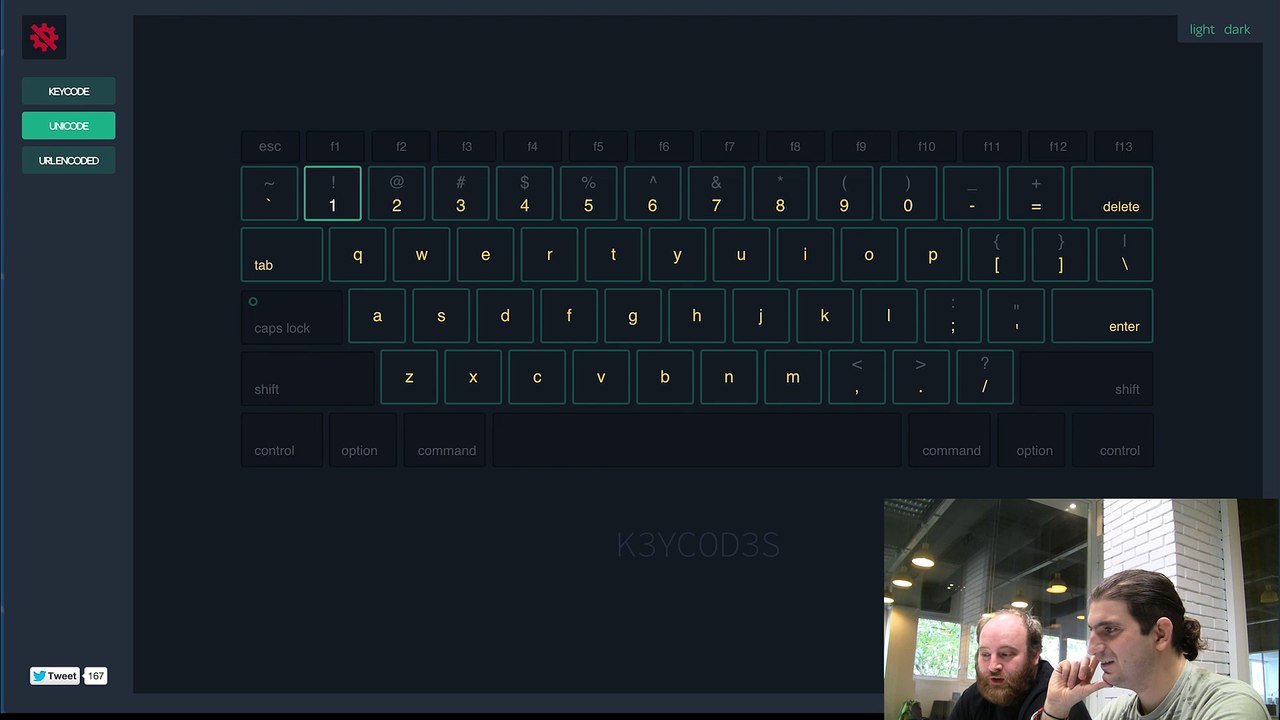This screenshot has width=1280, height=720.
Task: Click the equals plus key
Action: pos(1036,193)
